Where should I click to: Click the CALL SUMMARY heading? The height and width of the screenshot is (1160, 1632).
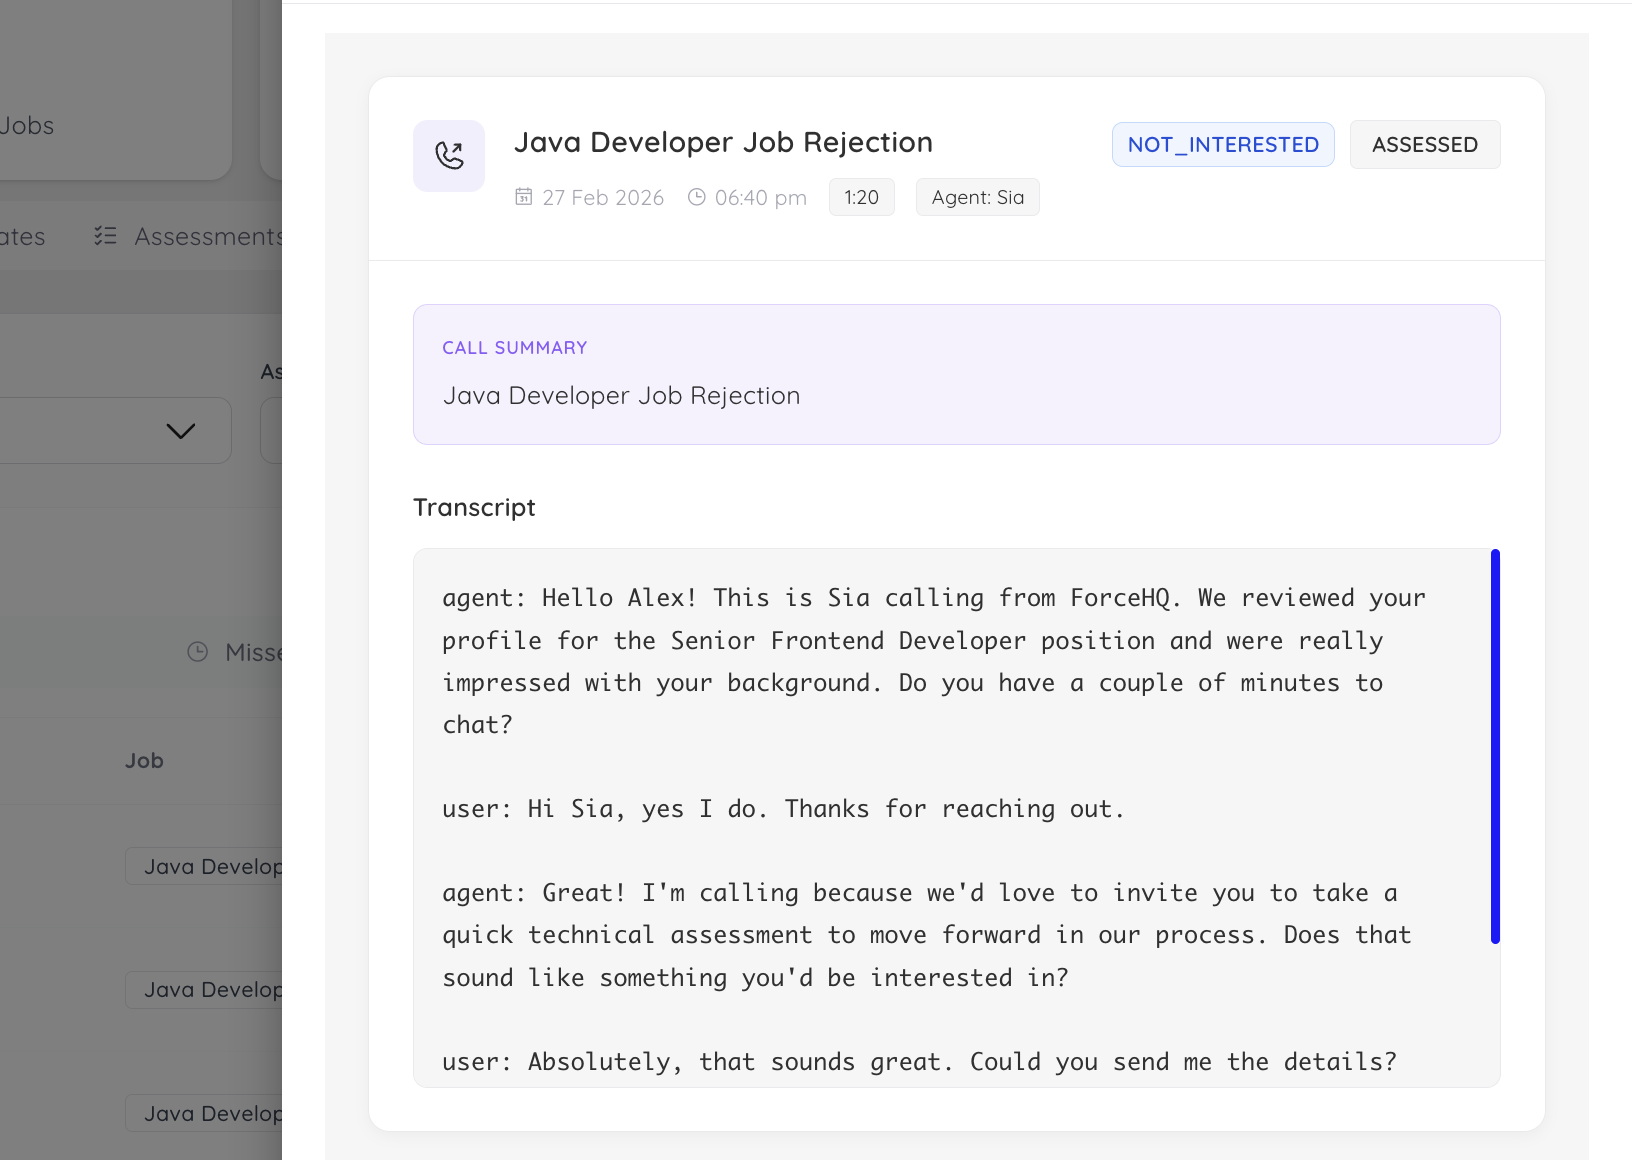point(515,348)
